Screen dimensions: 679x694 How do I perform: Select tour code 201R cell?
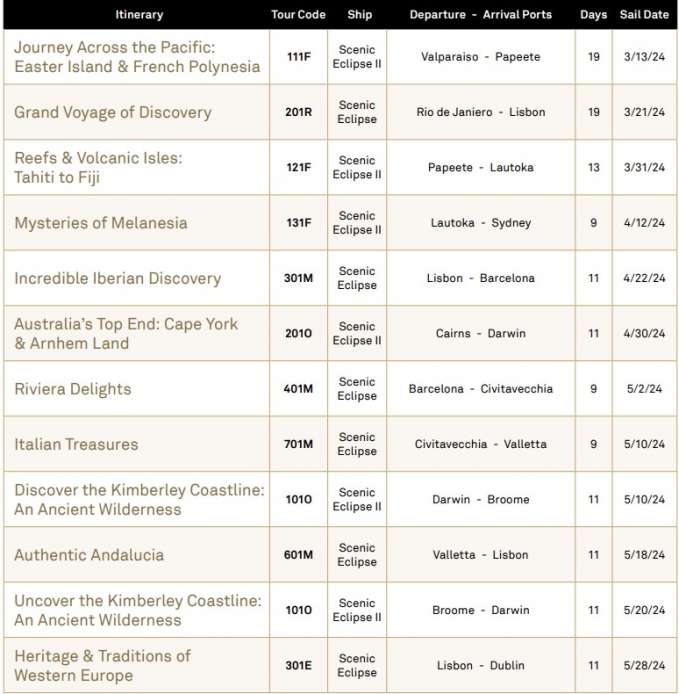coord(298,112)
